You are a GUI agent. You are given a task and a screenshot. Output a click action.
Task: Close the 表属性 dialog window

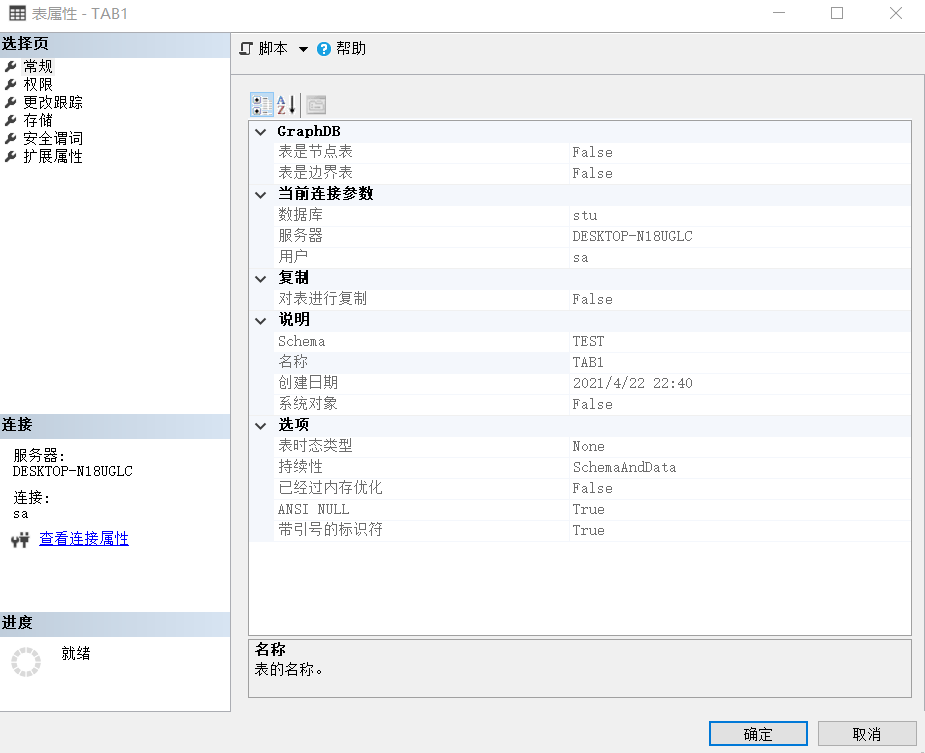pyautogui.click(x=896, y=13)
